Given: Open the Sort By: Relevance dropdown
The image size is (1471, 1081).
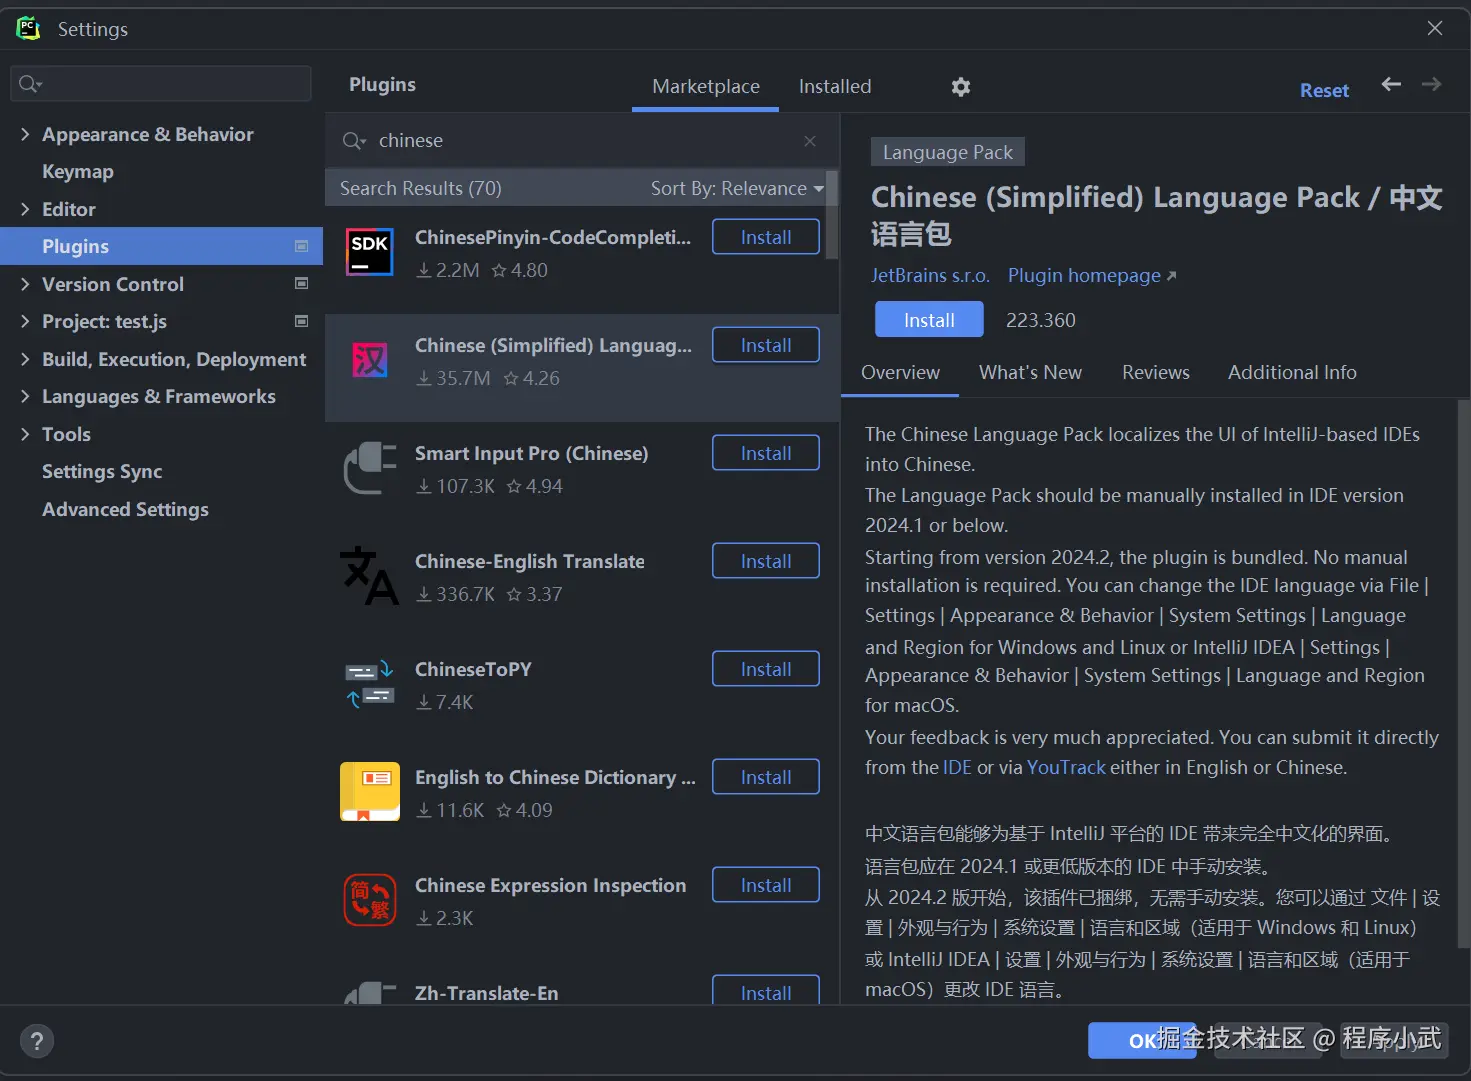Looking at the screenshot, I should pyautogui.click(x=737, y=188).
